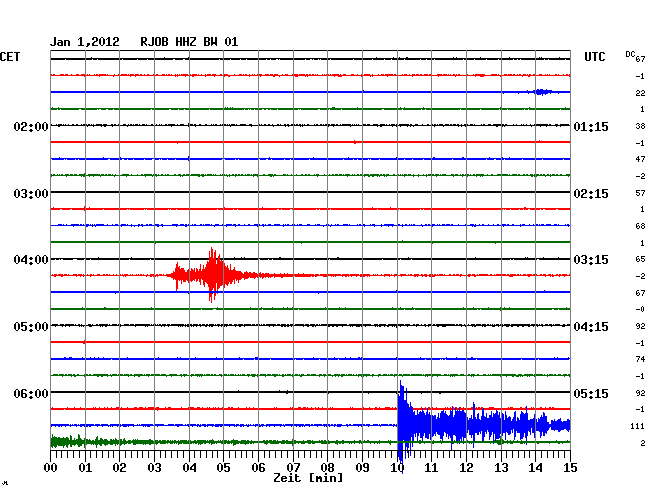Click DC offset value "111"
This screenshot has width=650, height=494.
[638, 426]
